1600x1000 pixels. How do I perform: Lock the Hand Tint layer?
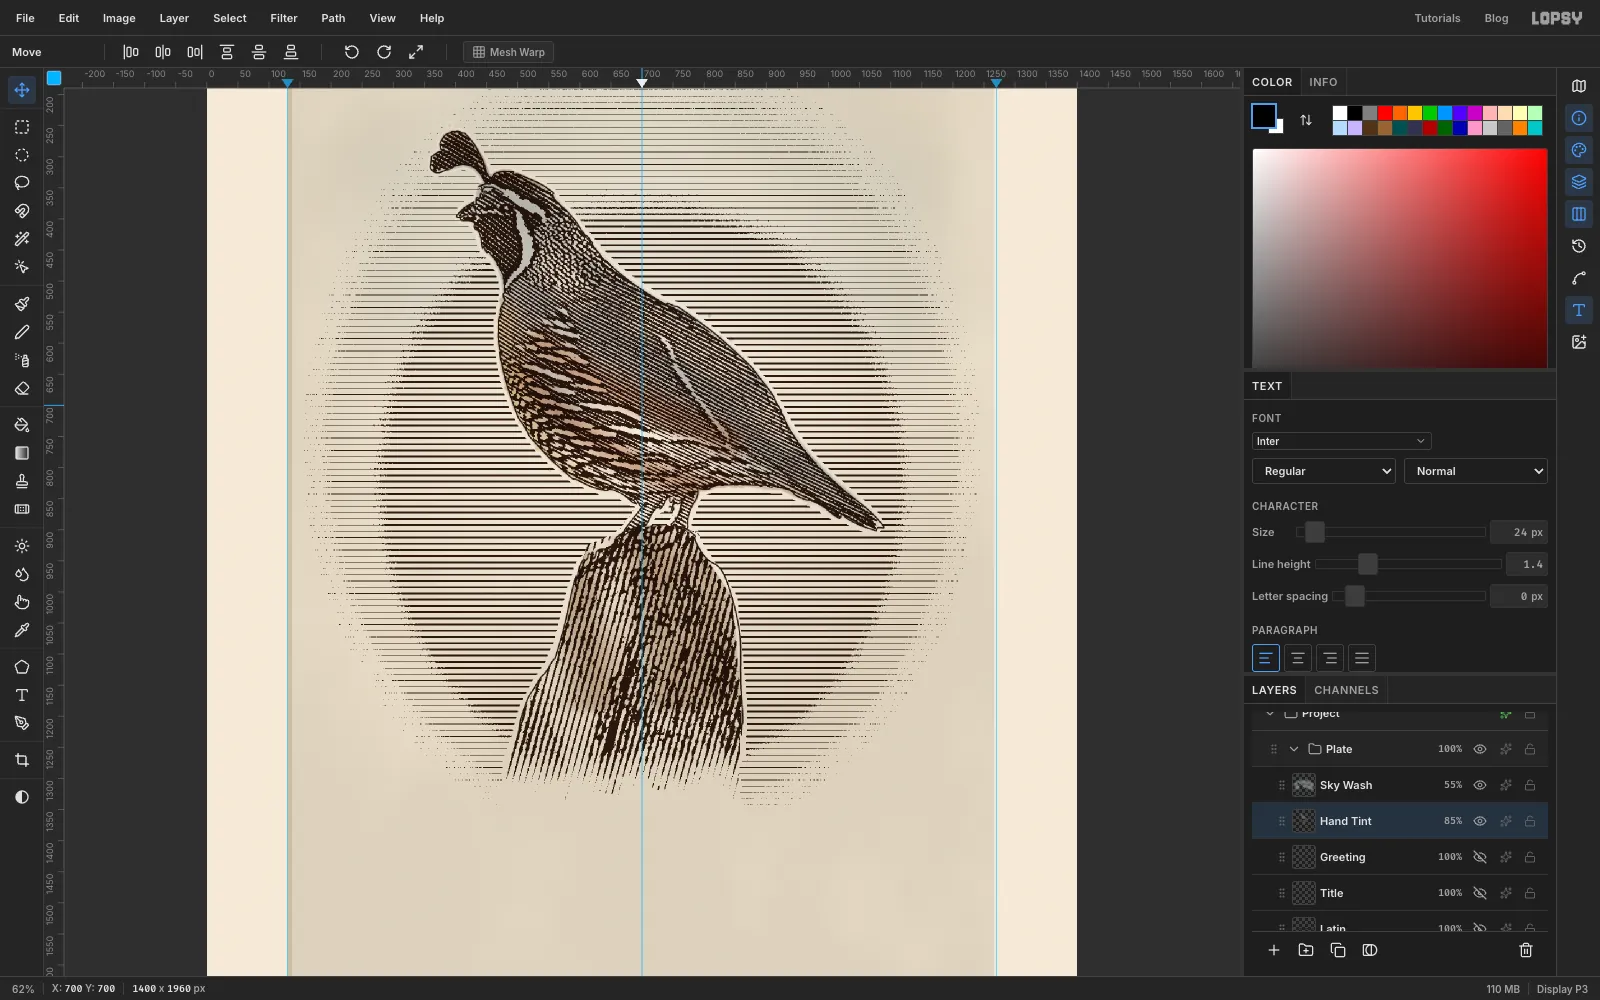pos(1530,821)
